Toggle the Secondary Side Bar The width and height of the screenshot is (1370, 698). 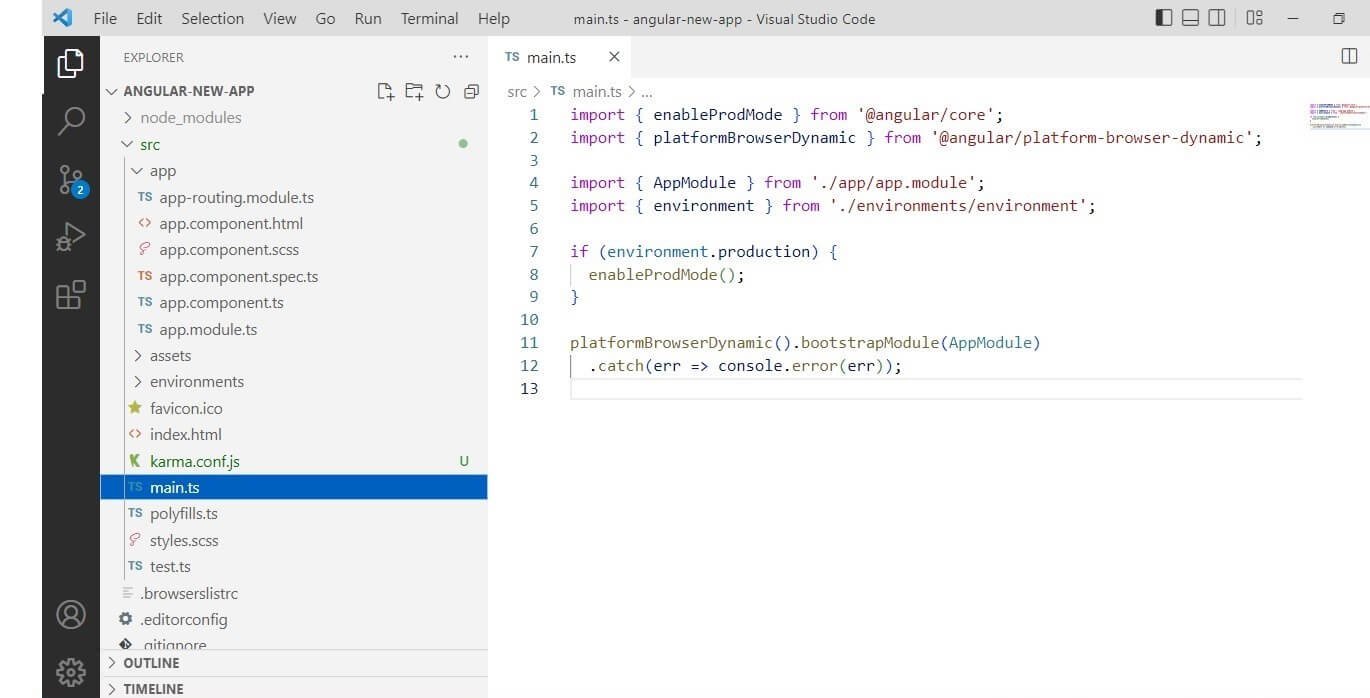coord(1217,17)
